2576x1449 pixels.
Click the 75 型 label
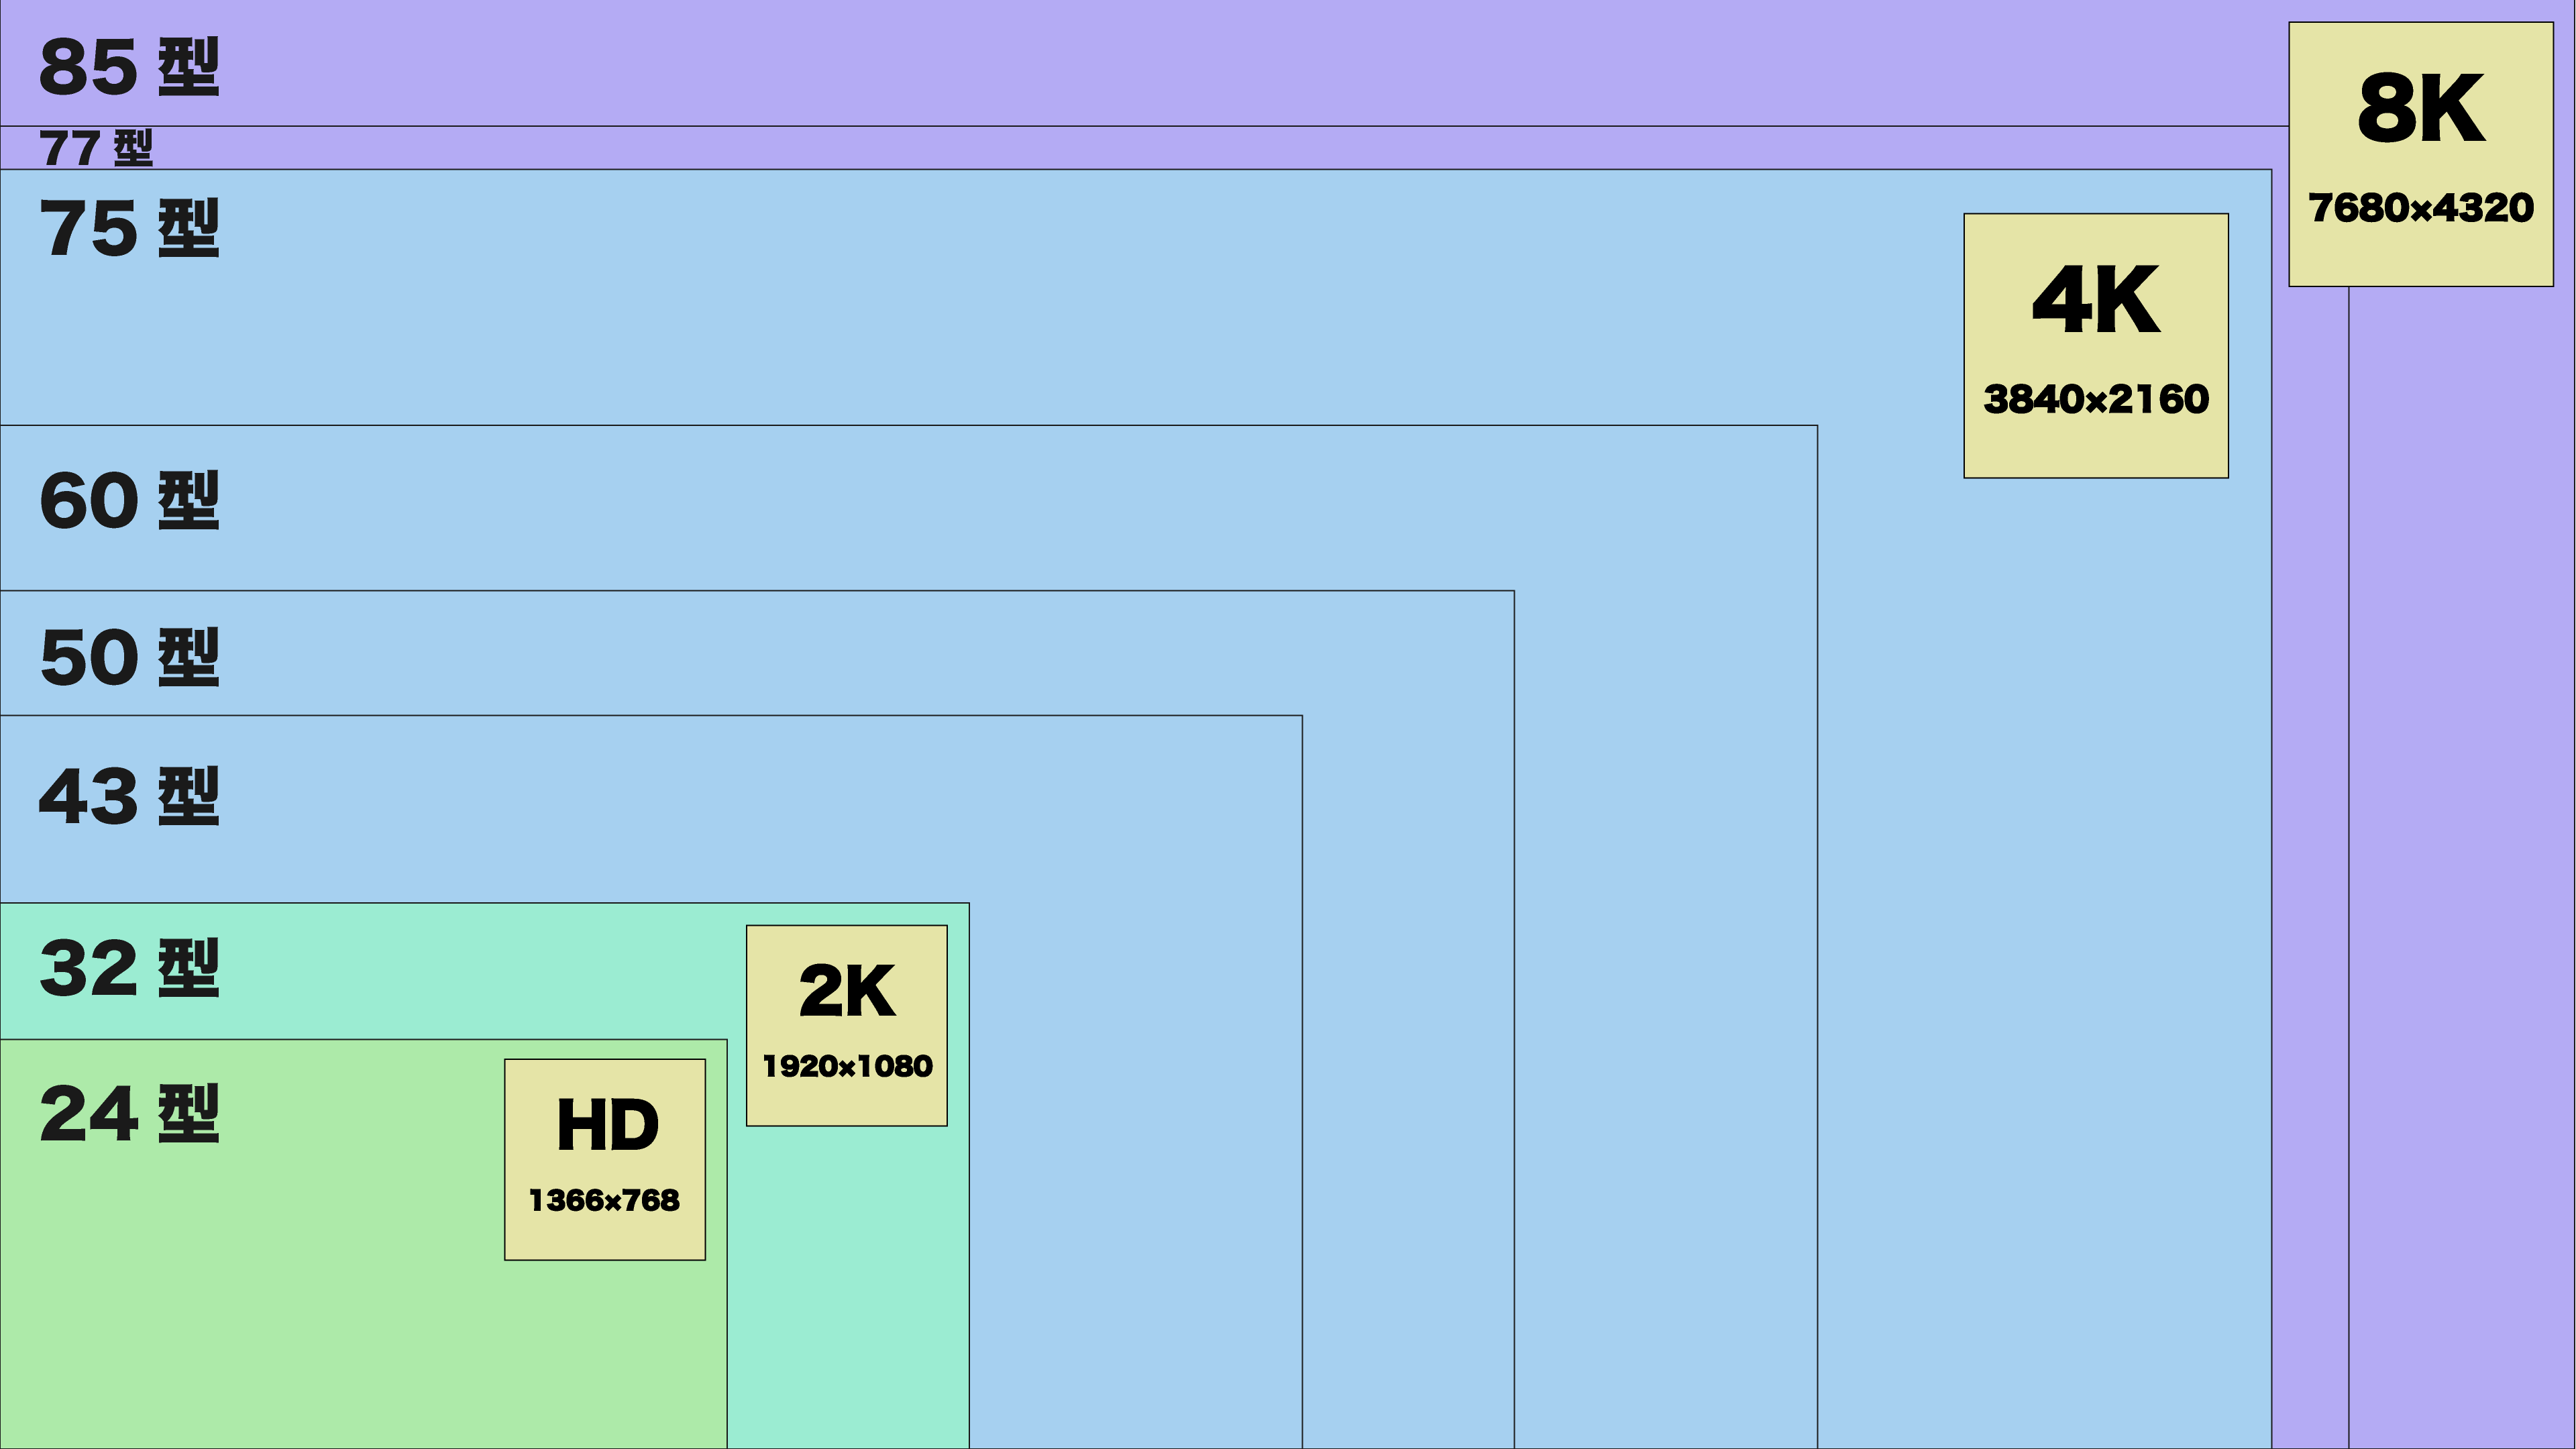129,229
